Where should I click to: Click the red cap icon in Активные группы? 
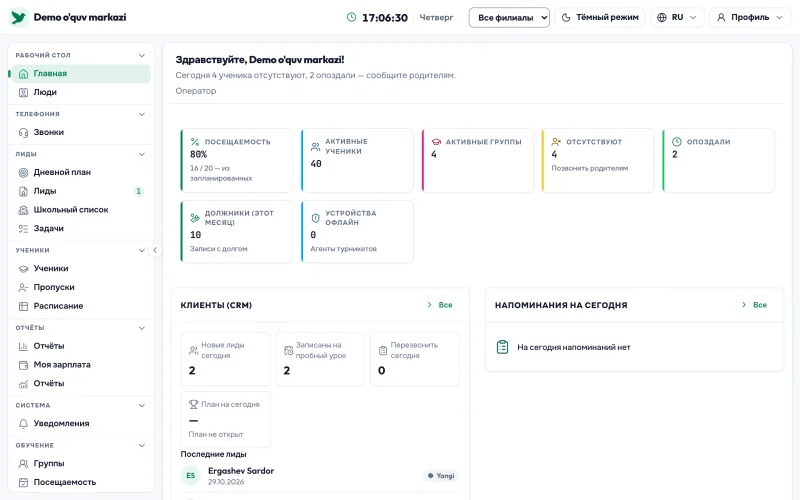click(436, 142)
